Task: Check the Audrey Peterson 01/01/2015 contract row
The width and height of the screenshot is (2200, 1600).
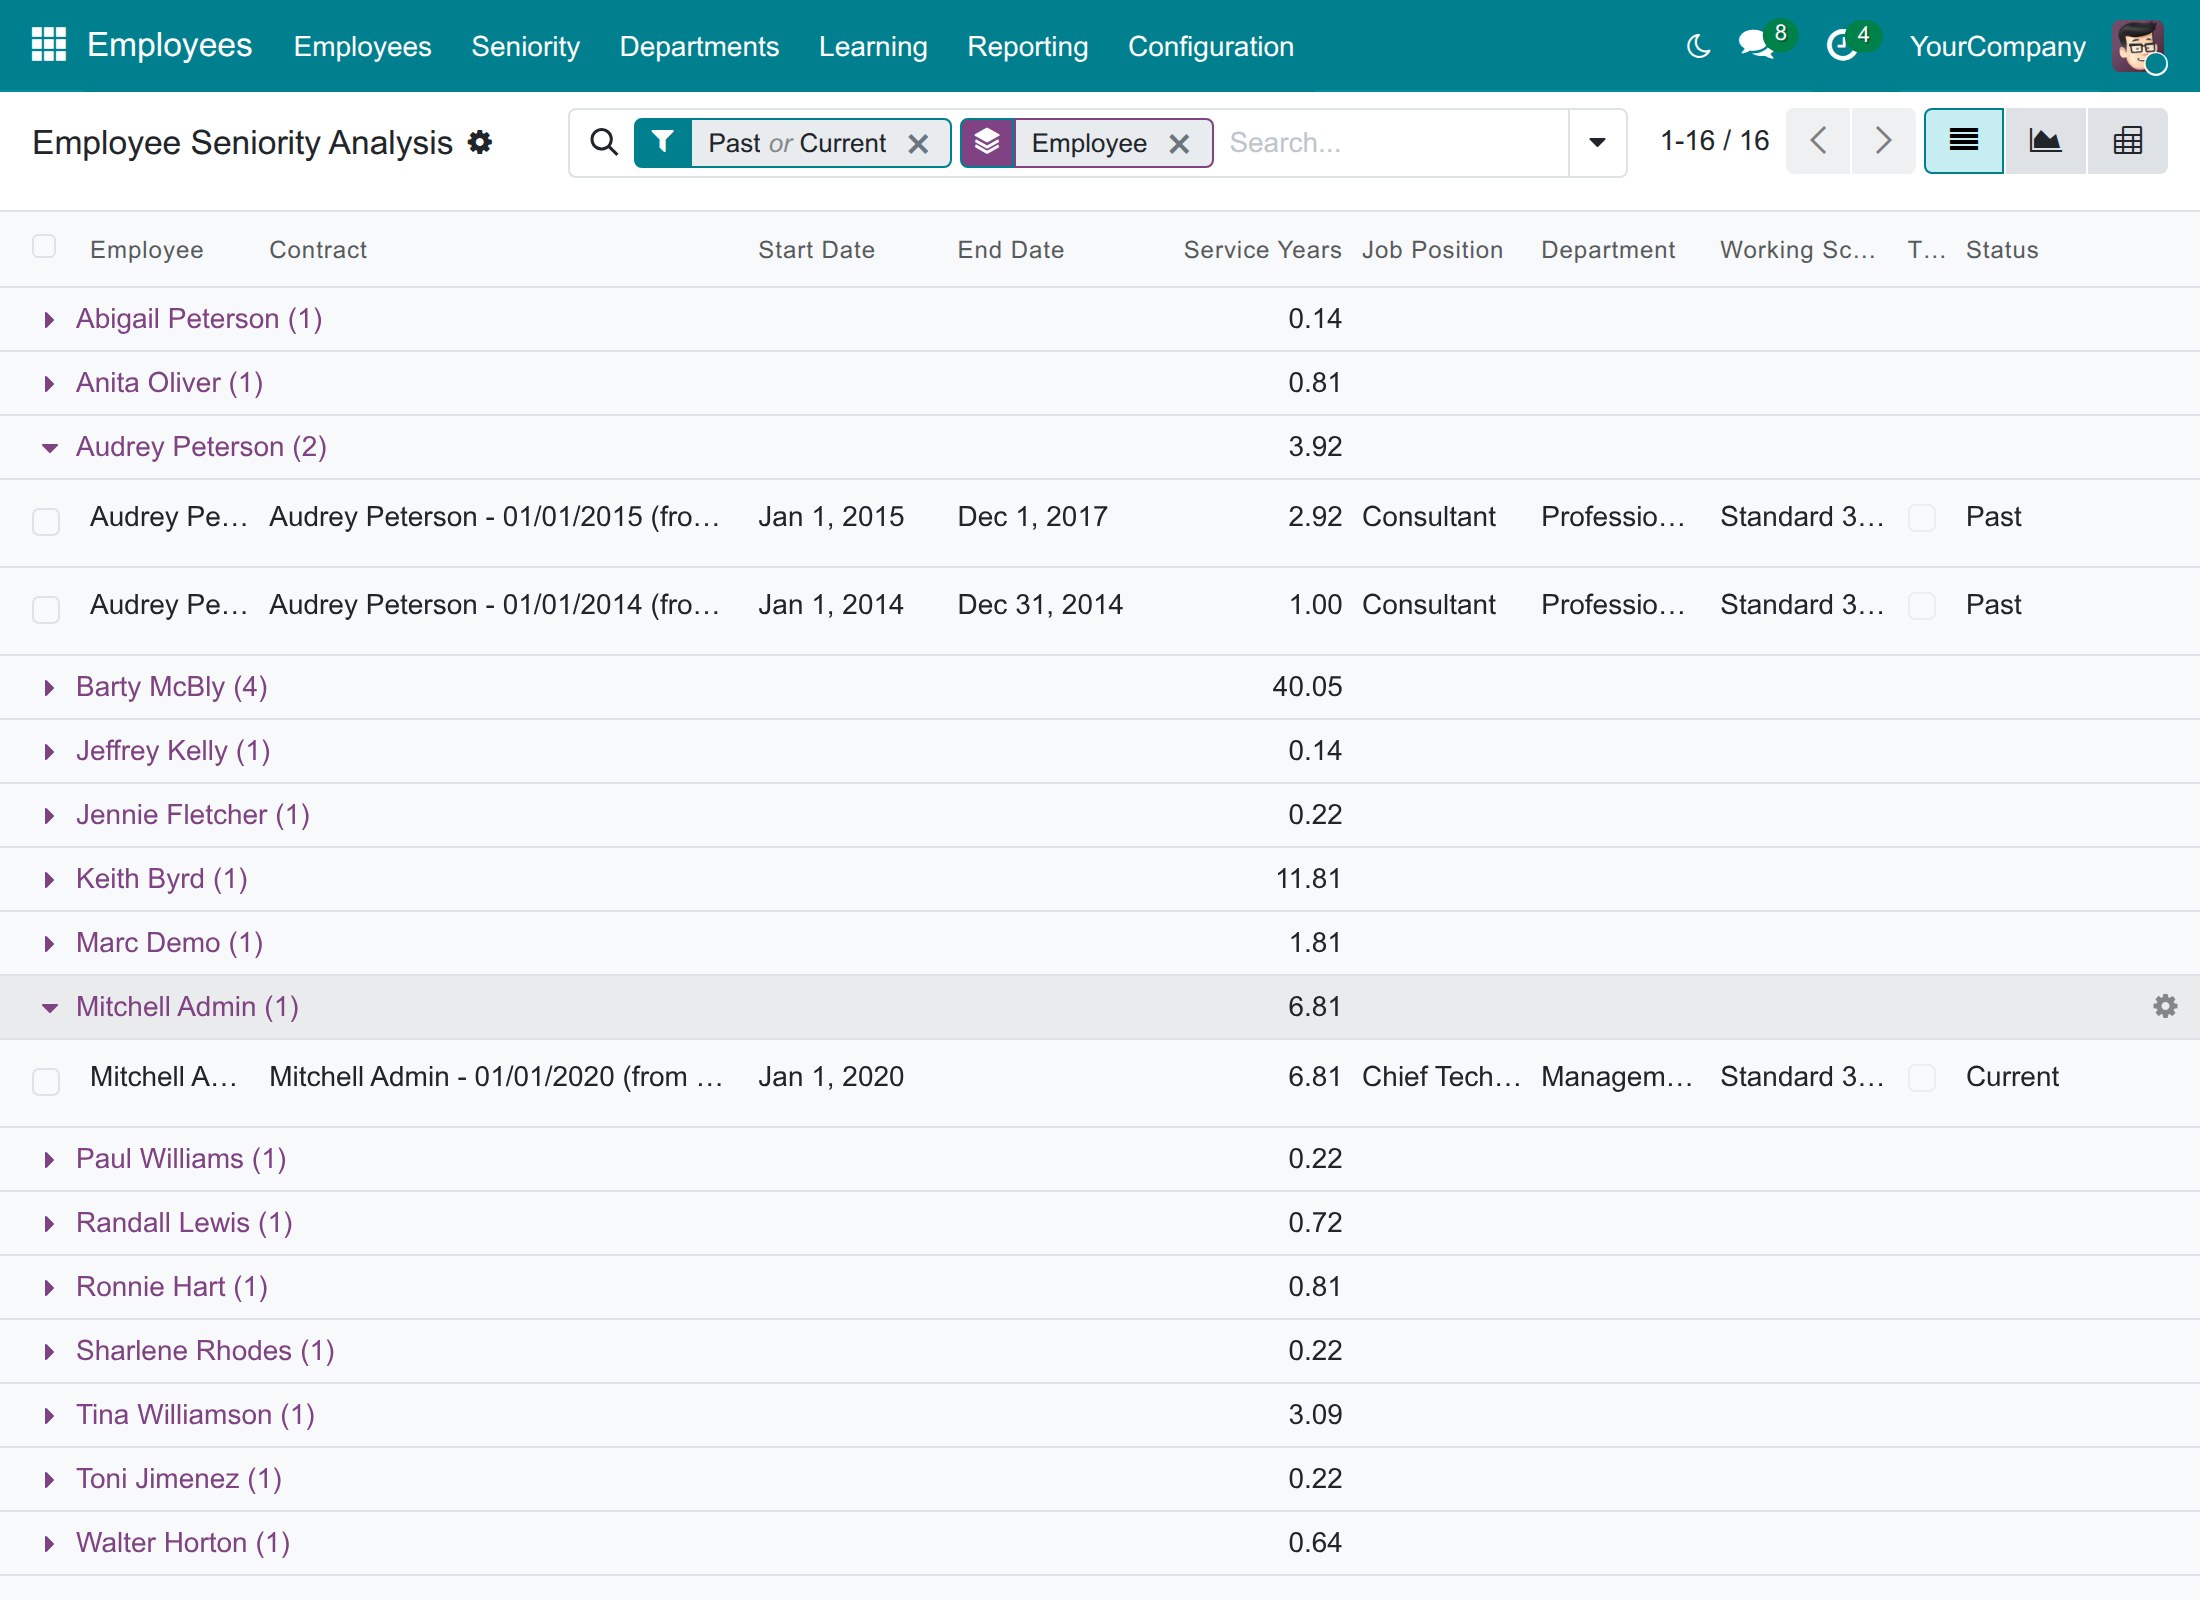Action: tap(46, 521)
